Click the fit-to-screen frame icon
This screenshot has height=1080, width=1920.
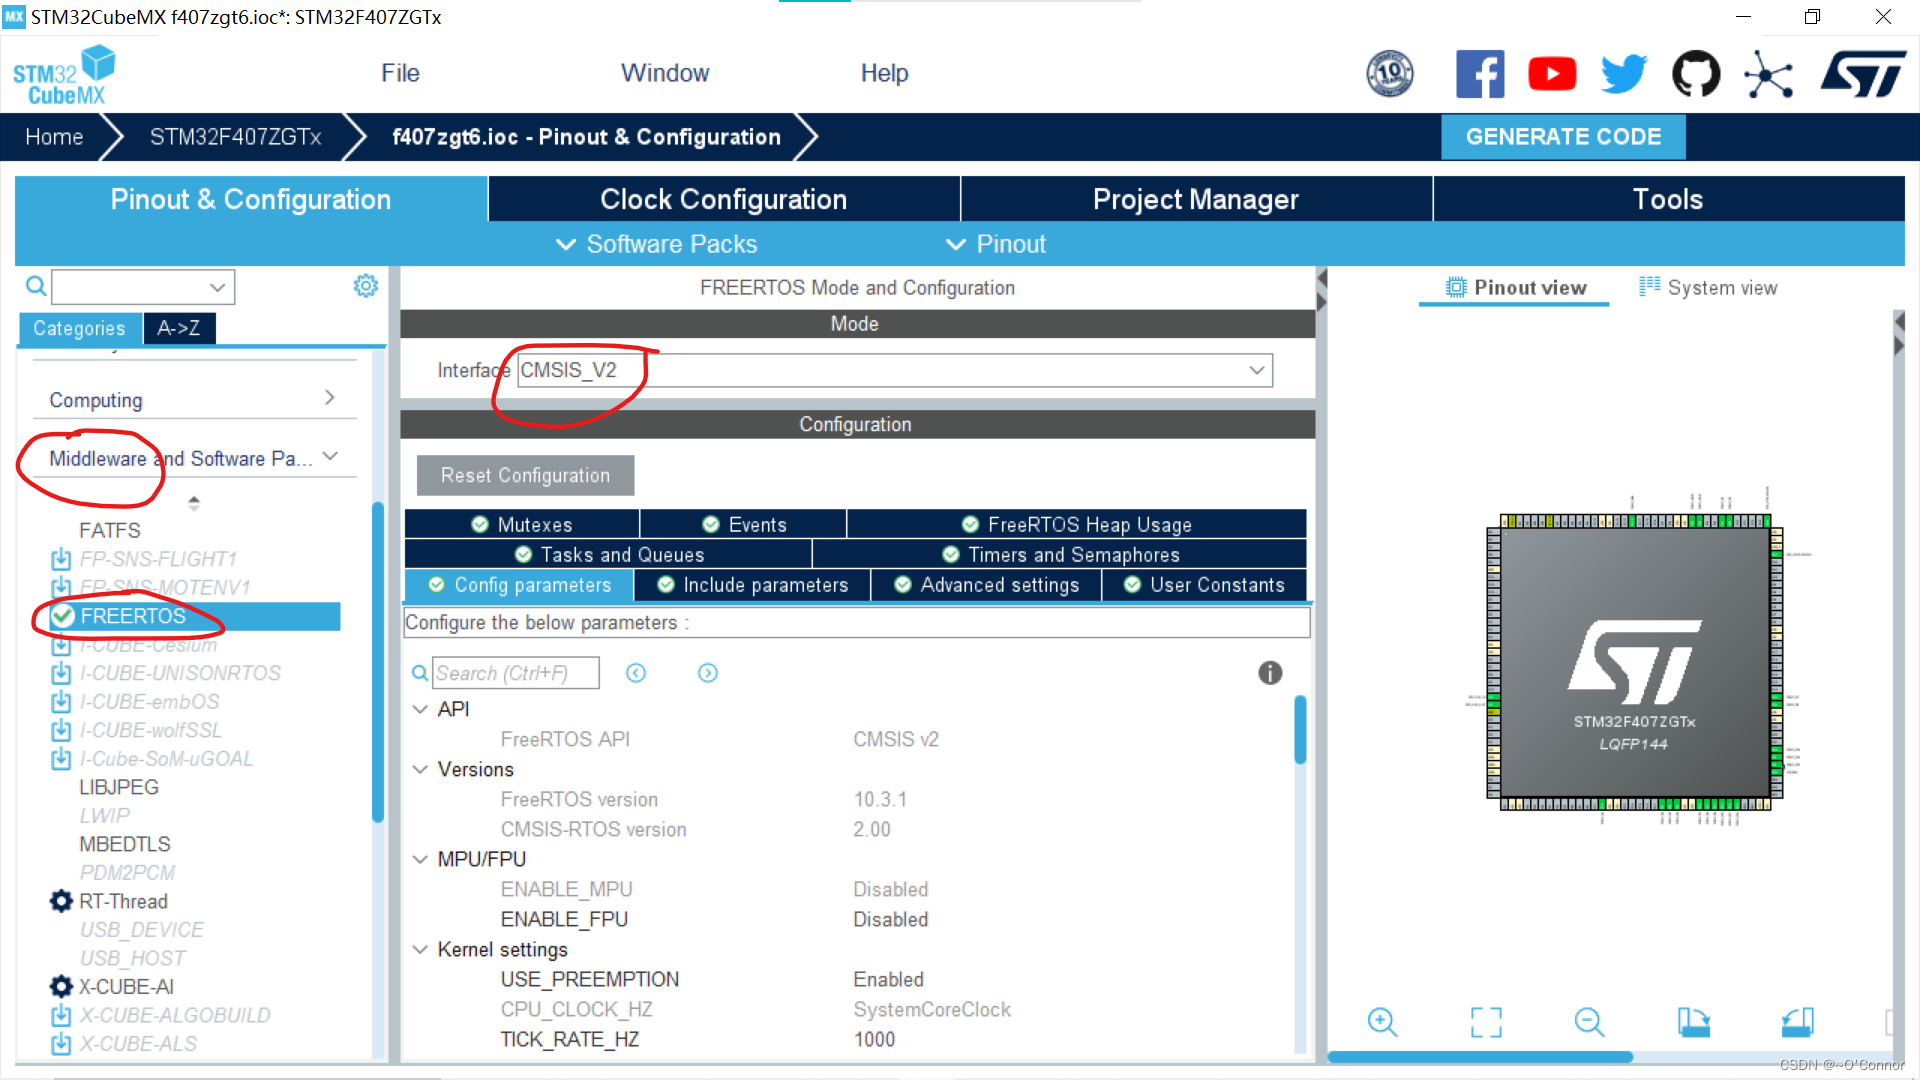click(x=1486, y=1022)
